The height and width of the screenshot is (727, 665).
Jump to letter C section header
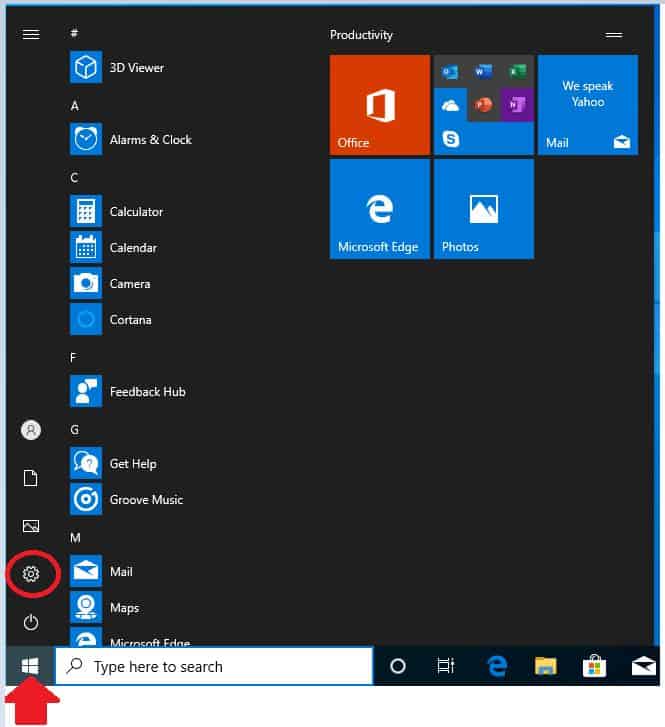pos(75,177)
